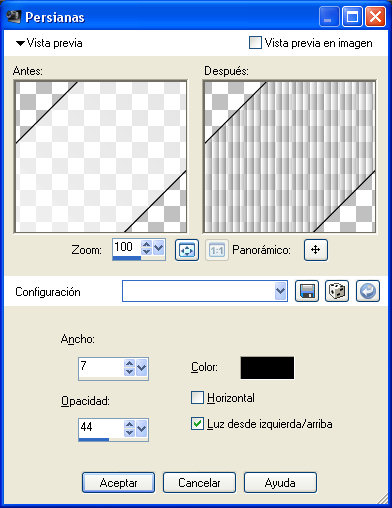Image resolution: width=392 pixels, height=508 pixels.
Task: Open the Zoom value dropdown arrow
Action: 158,248
